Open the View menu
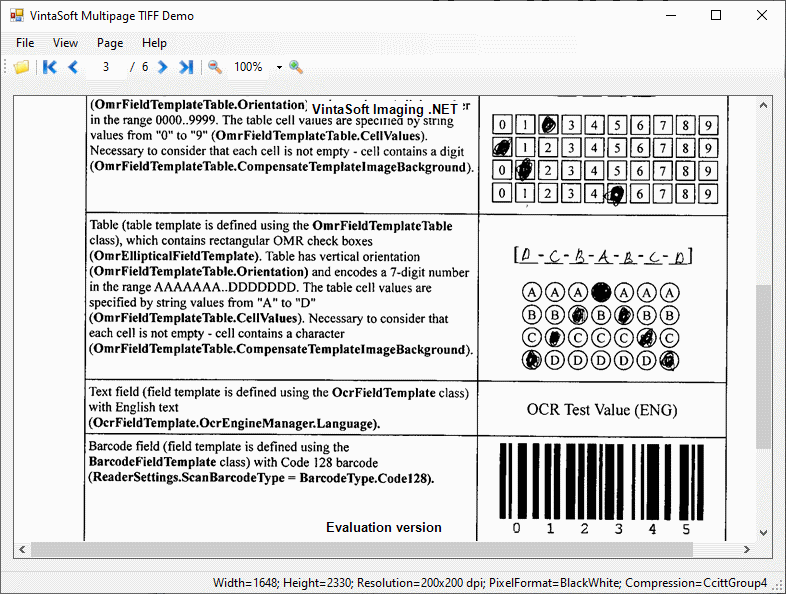 [65, 43]
